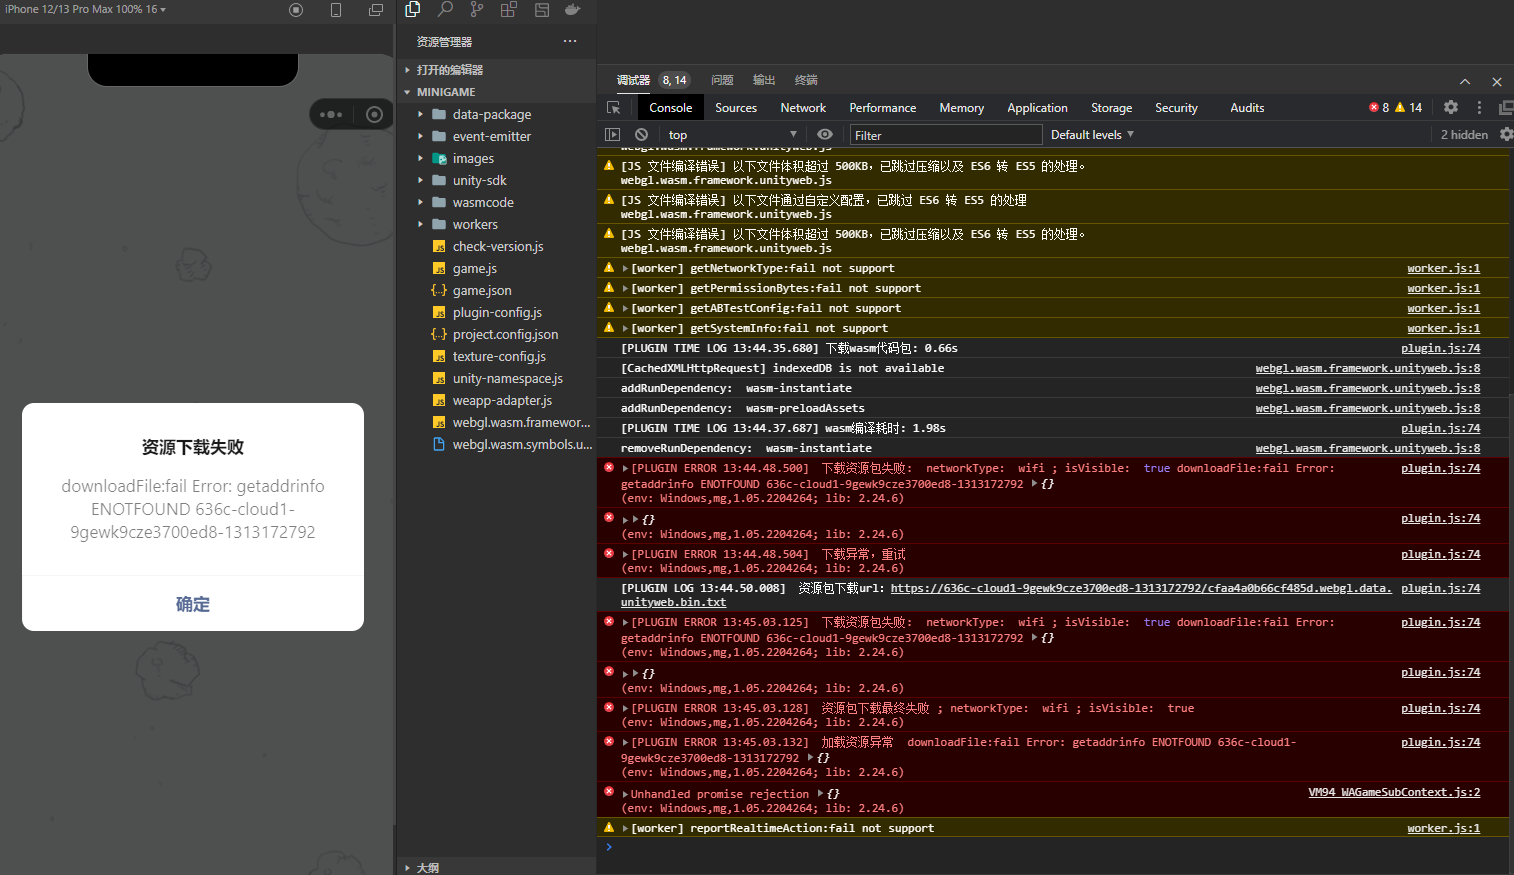1514x875 pixels.
Task: Switch to the Audits tab
Action: click(x=1247, y=107)
